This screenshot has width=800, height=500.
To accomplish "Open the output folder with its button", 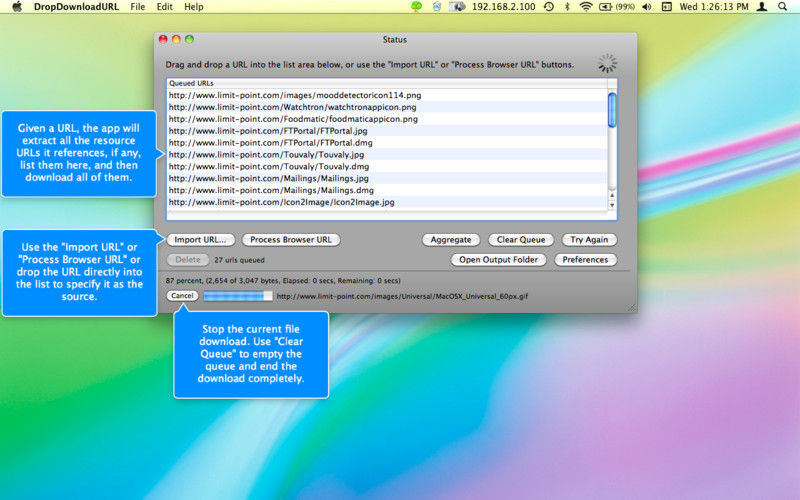I will [498, 260].
